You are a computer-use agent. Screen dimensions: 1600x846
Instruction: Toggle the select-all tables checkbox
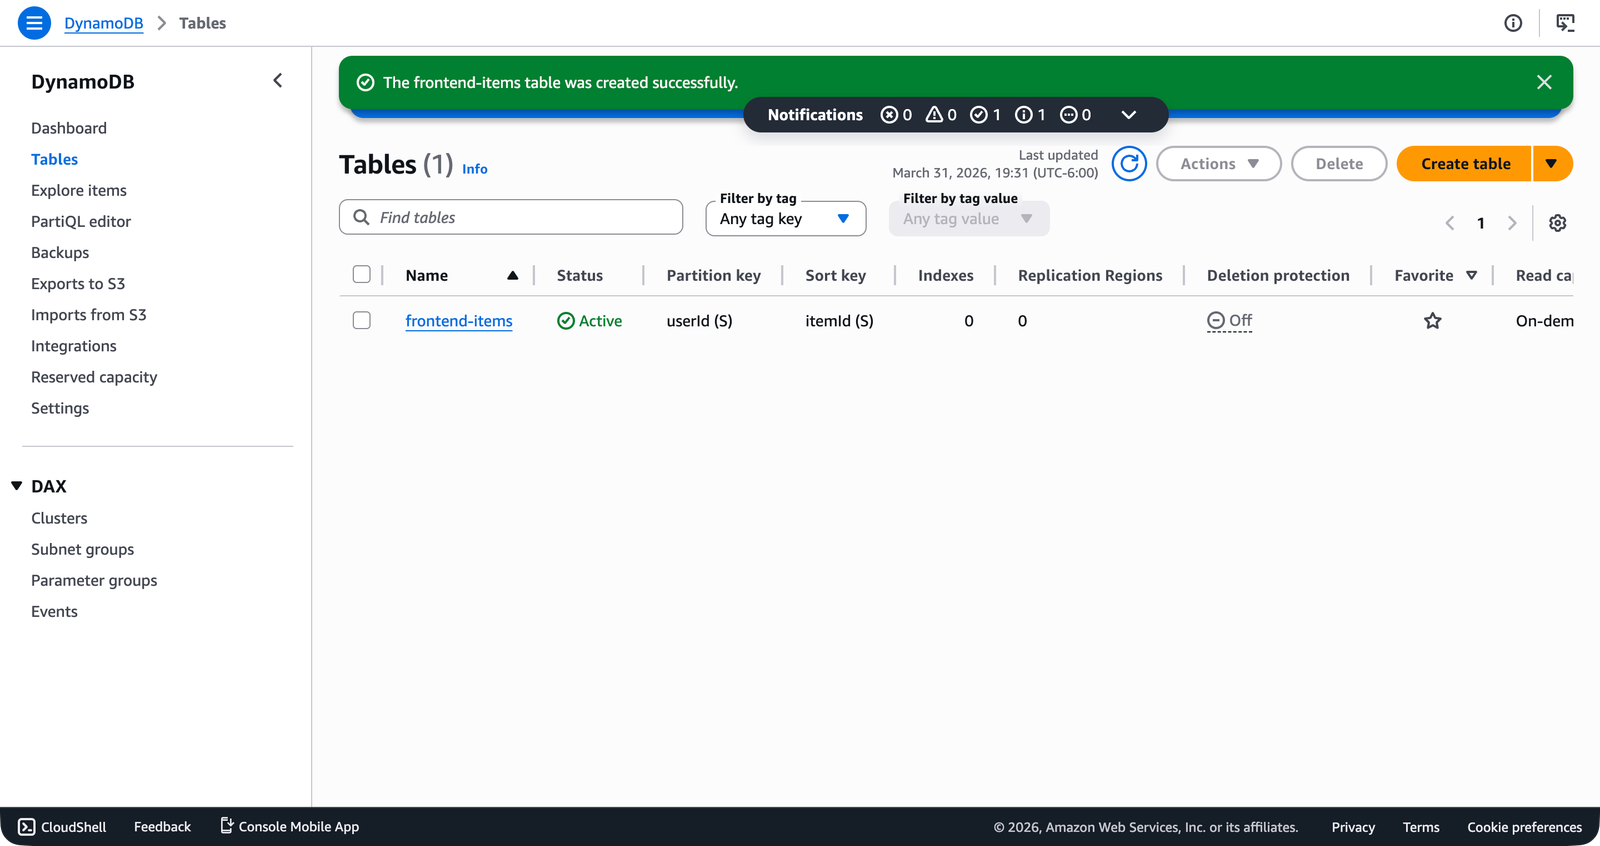[x=362, y=275]
